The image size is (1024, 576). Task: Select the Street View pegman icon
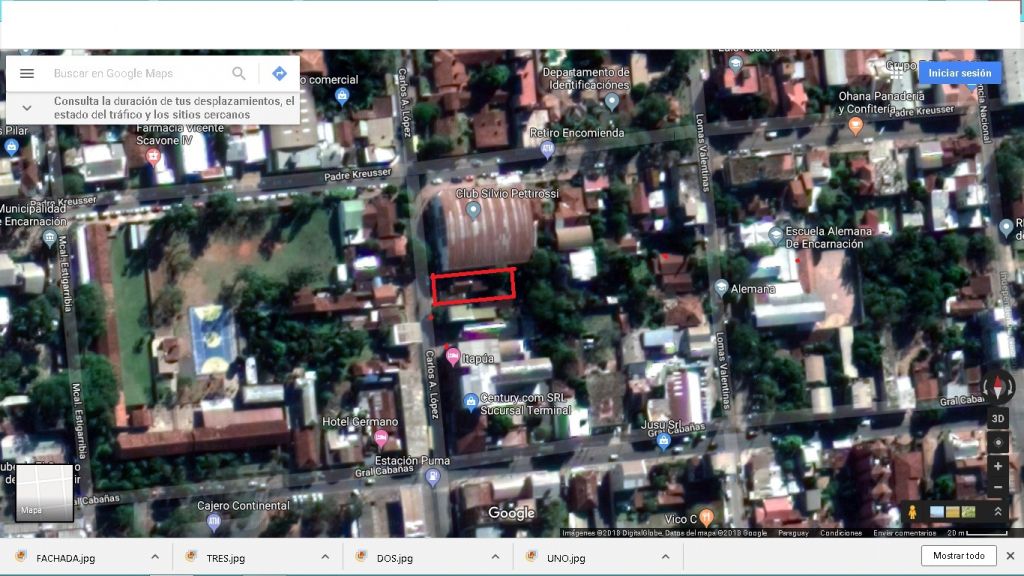tap(912, 513)
